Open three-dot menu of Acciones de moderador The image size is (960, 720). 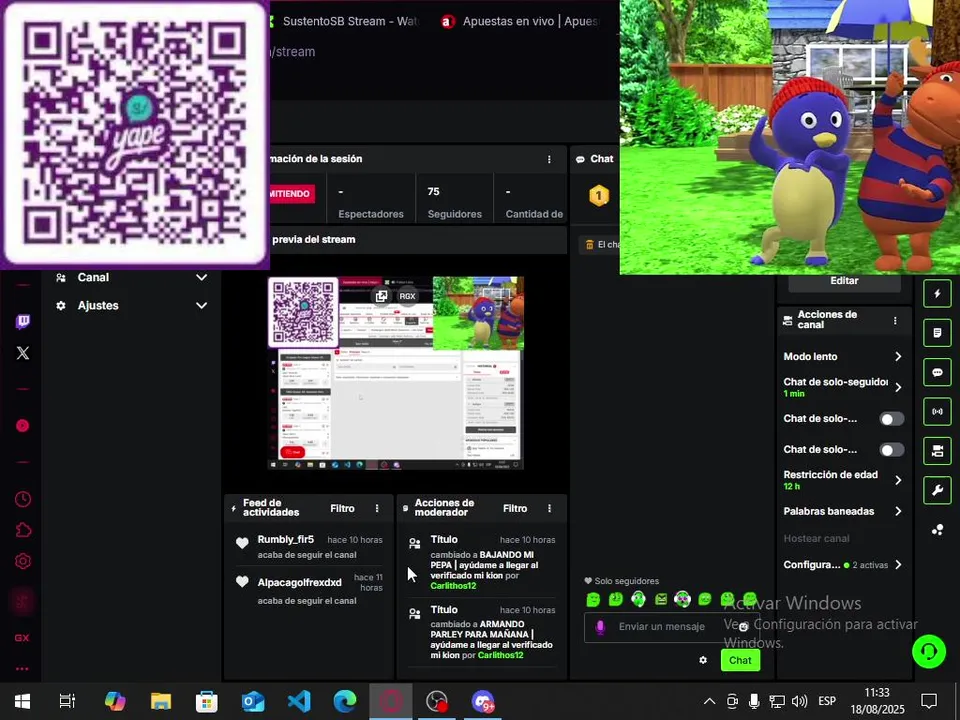click(x=550, y=508)
